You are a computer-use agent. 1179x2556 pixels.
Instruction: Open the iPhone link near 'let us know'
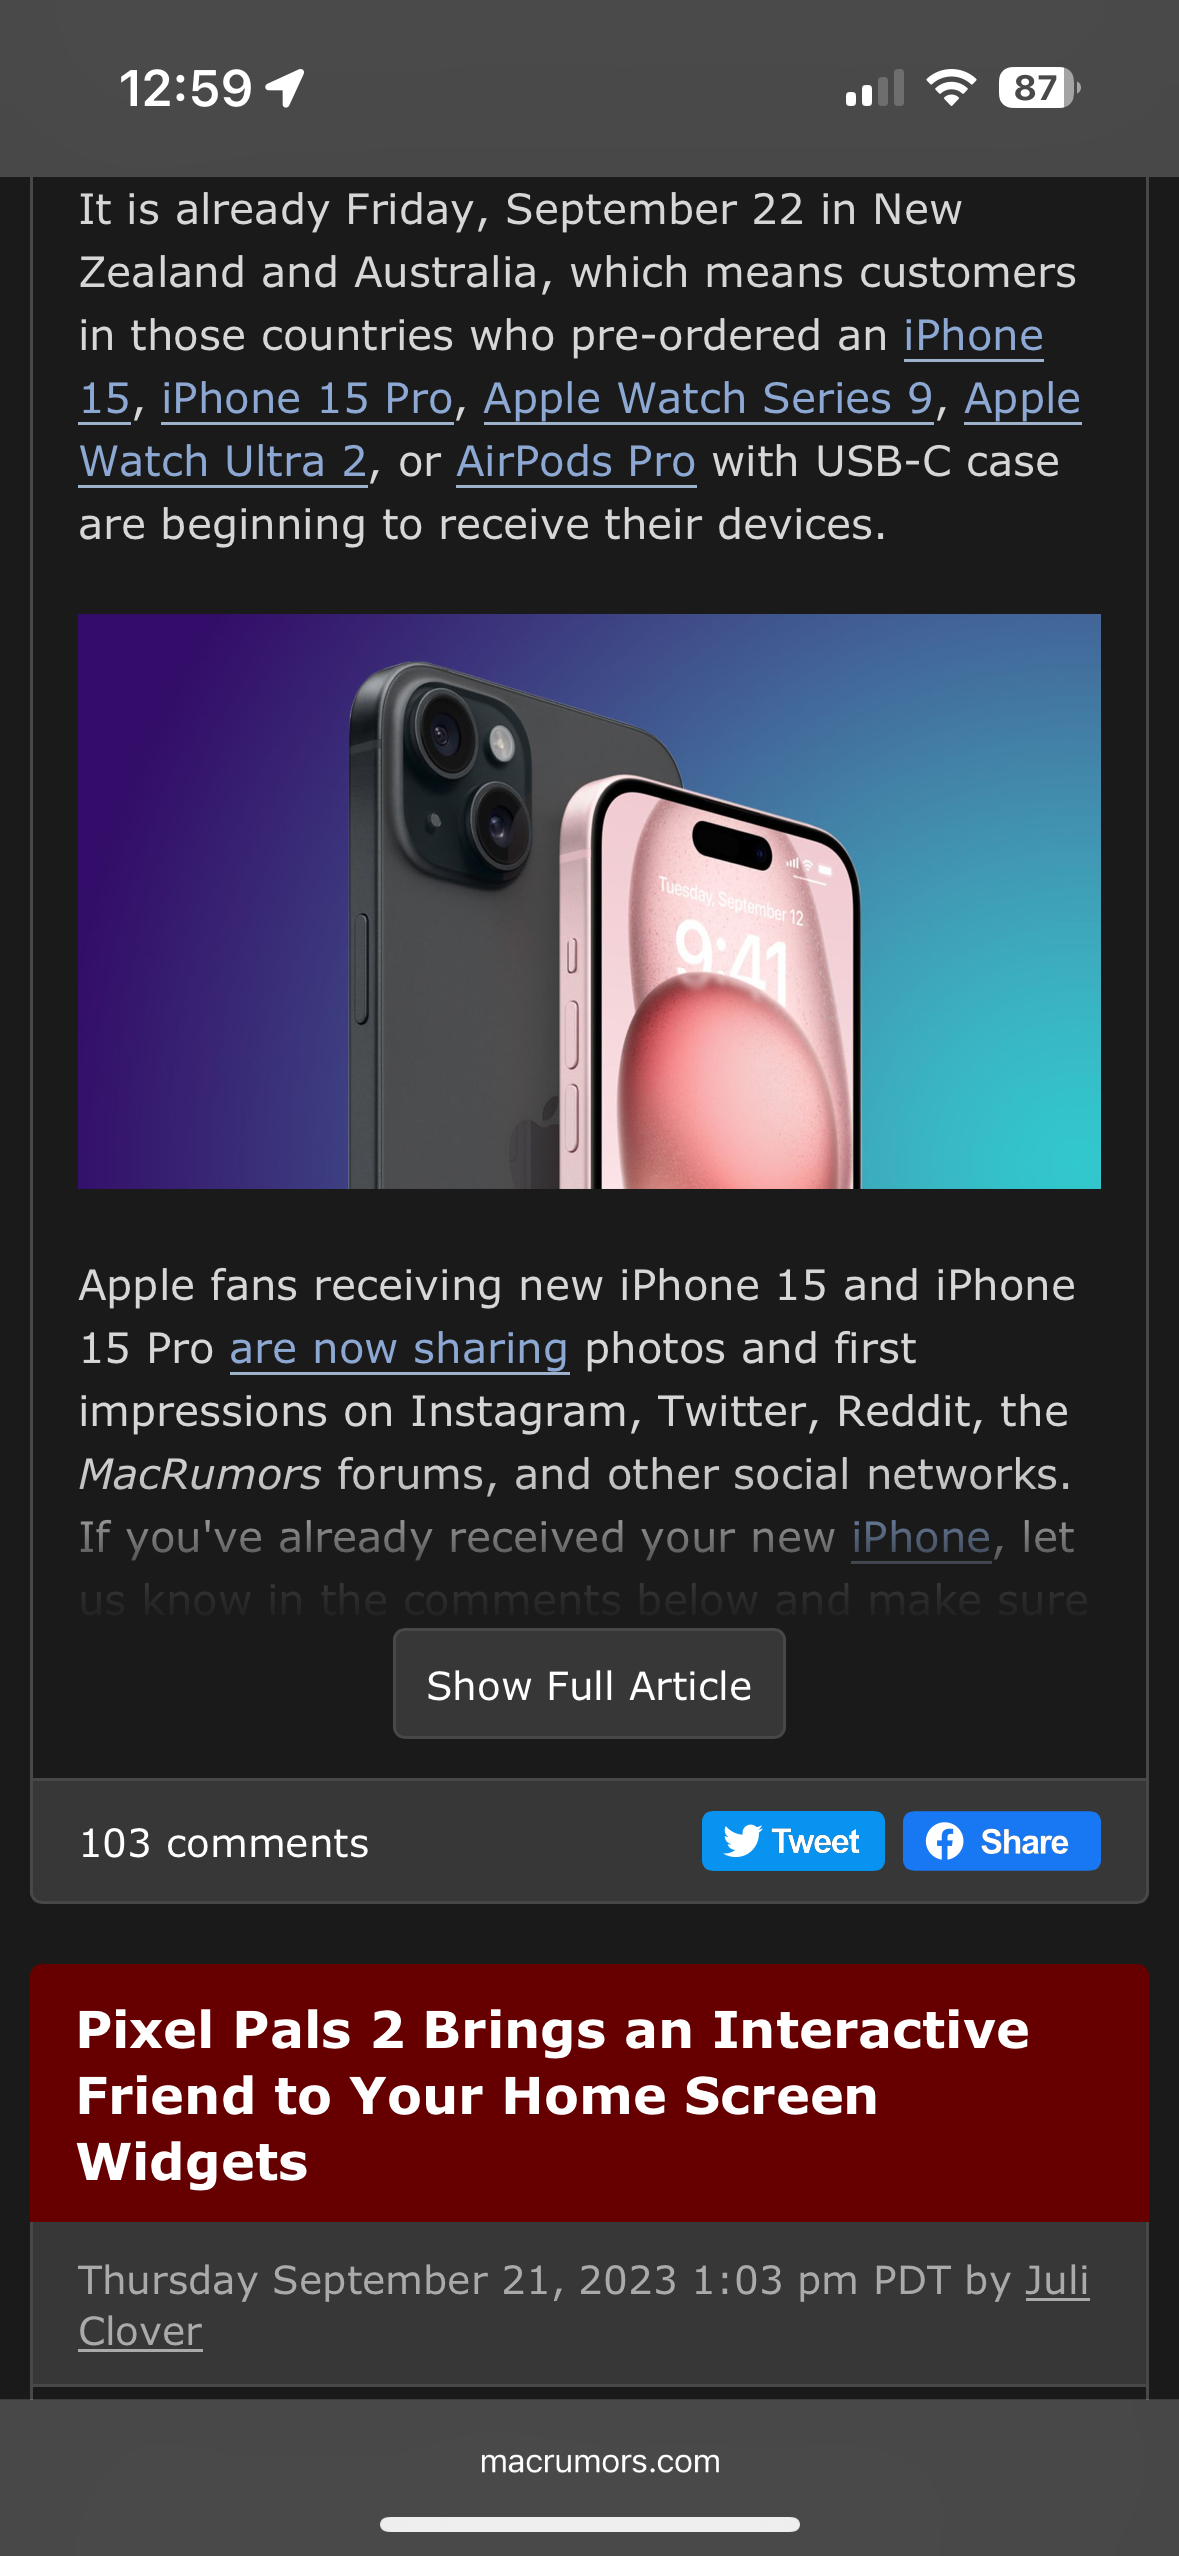pyautogui.click(x=920, y=1538)
